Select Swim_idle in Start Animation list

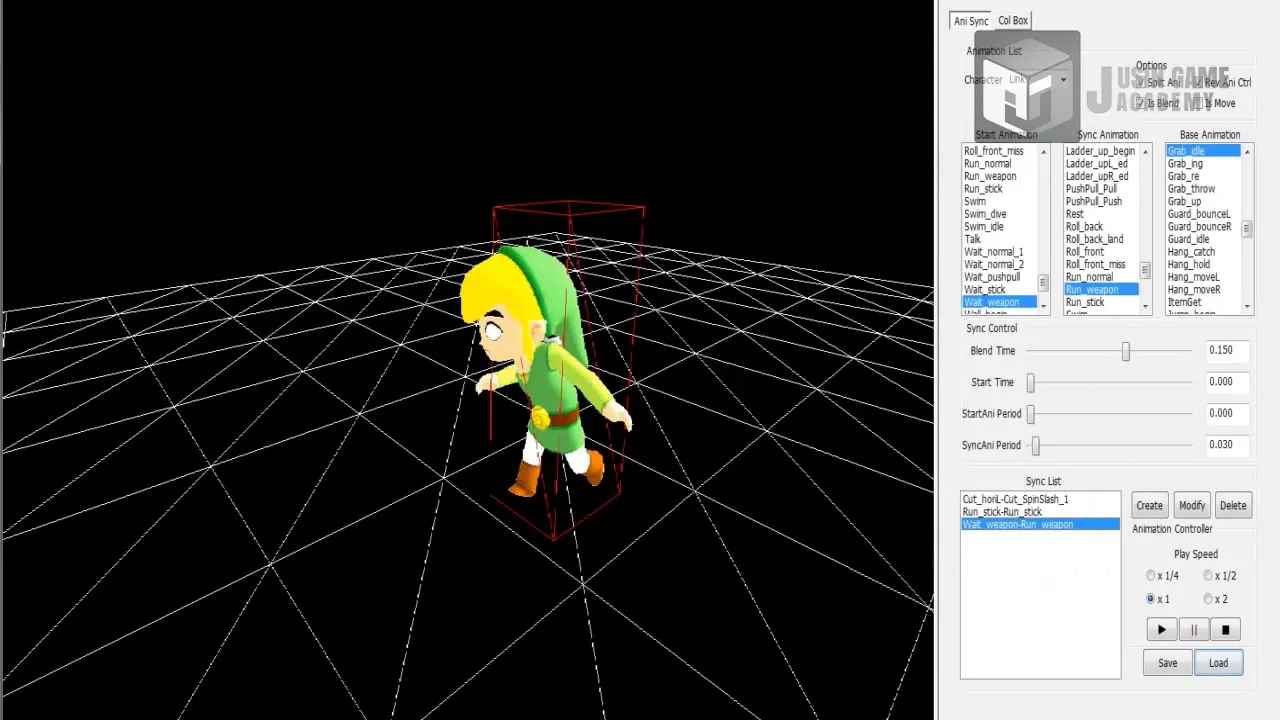click(x=1001, y=227)
